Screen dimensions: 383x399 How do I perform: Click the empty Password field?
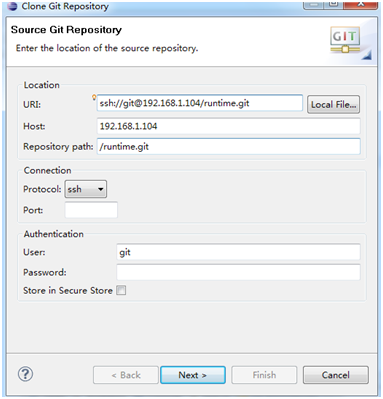click(238, 272)
